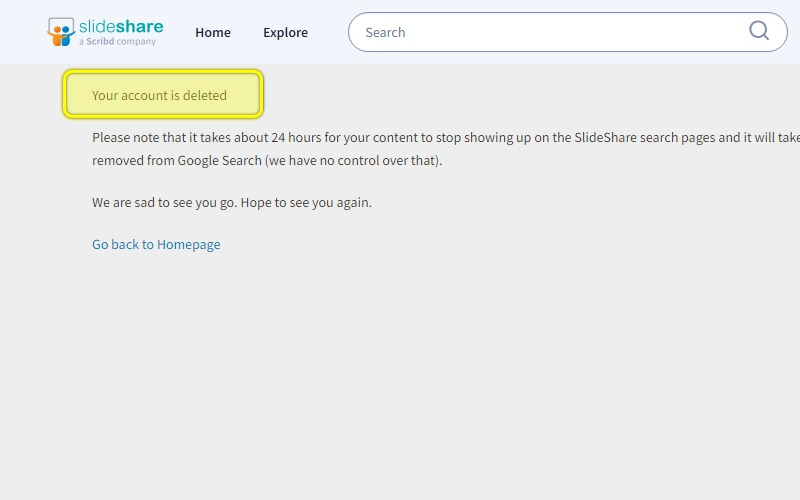
Task: Open the Home menu item
Action: tap(213, 32)
